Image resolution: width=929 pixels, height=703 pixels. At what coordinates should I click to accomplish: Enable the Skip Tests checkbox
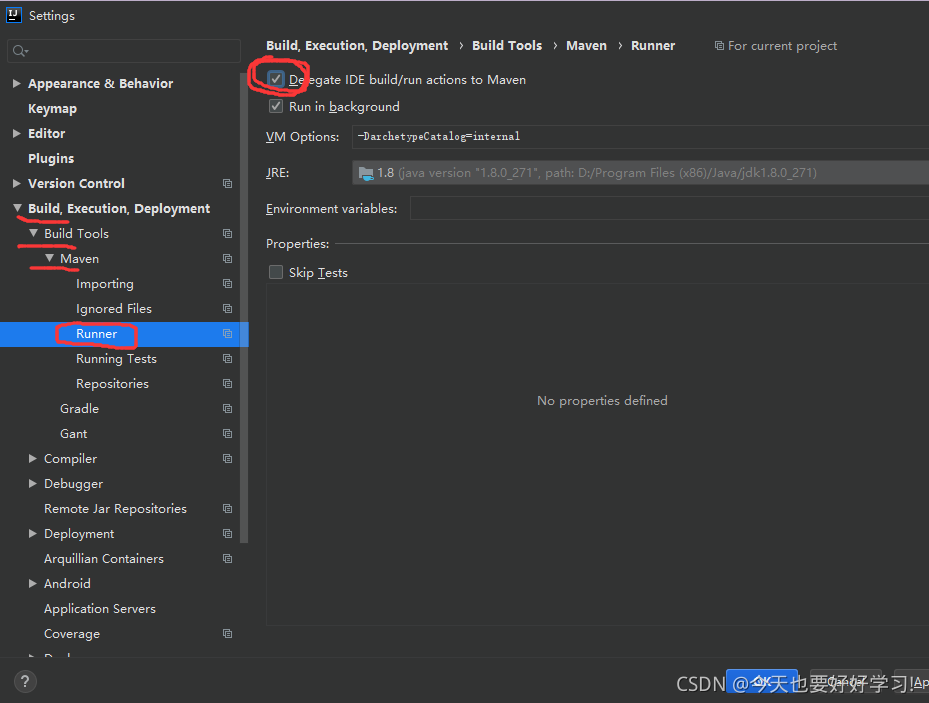point(276,272)
